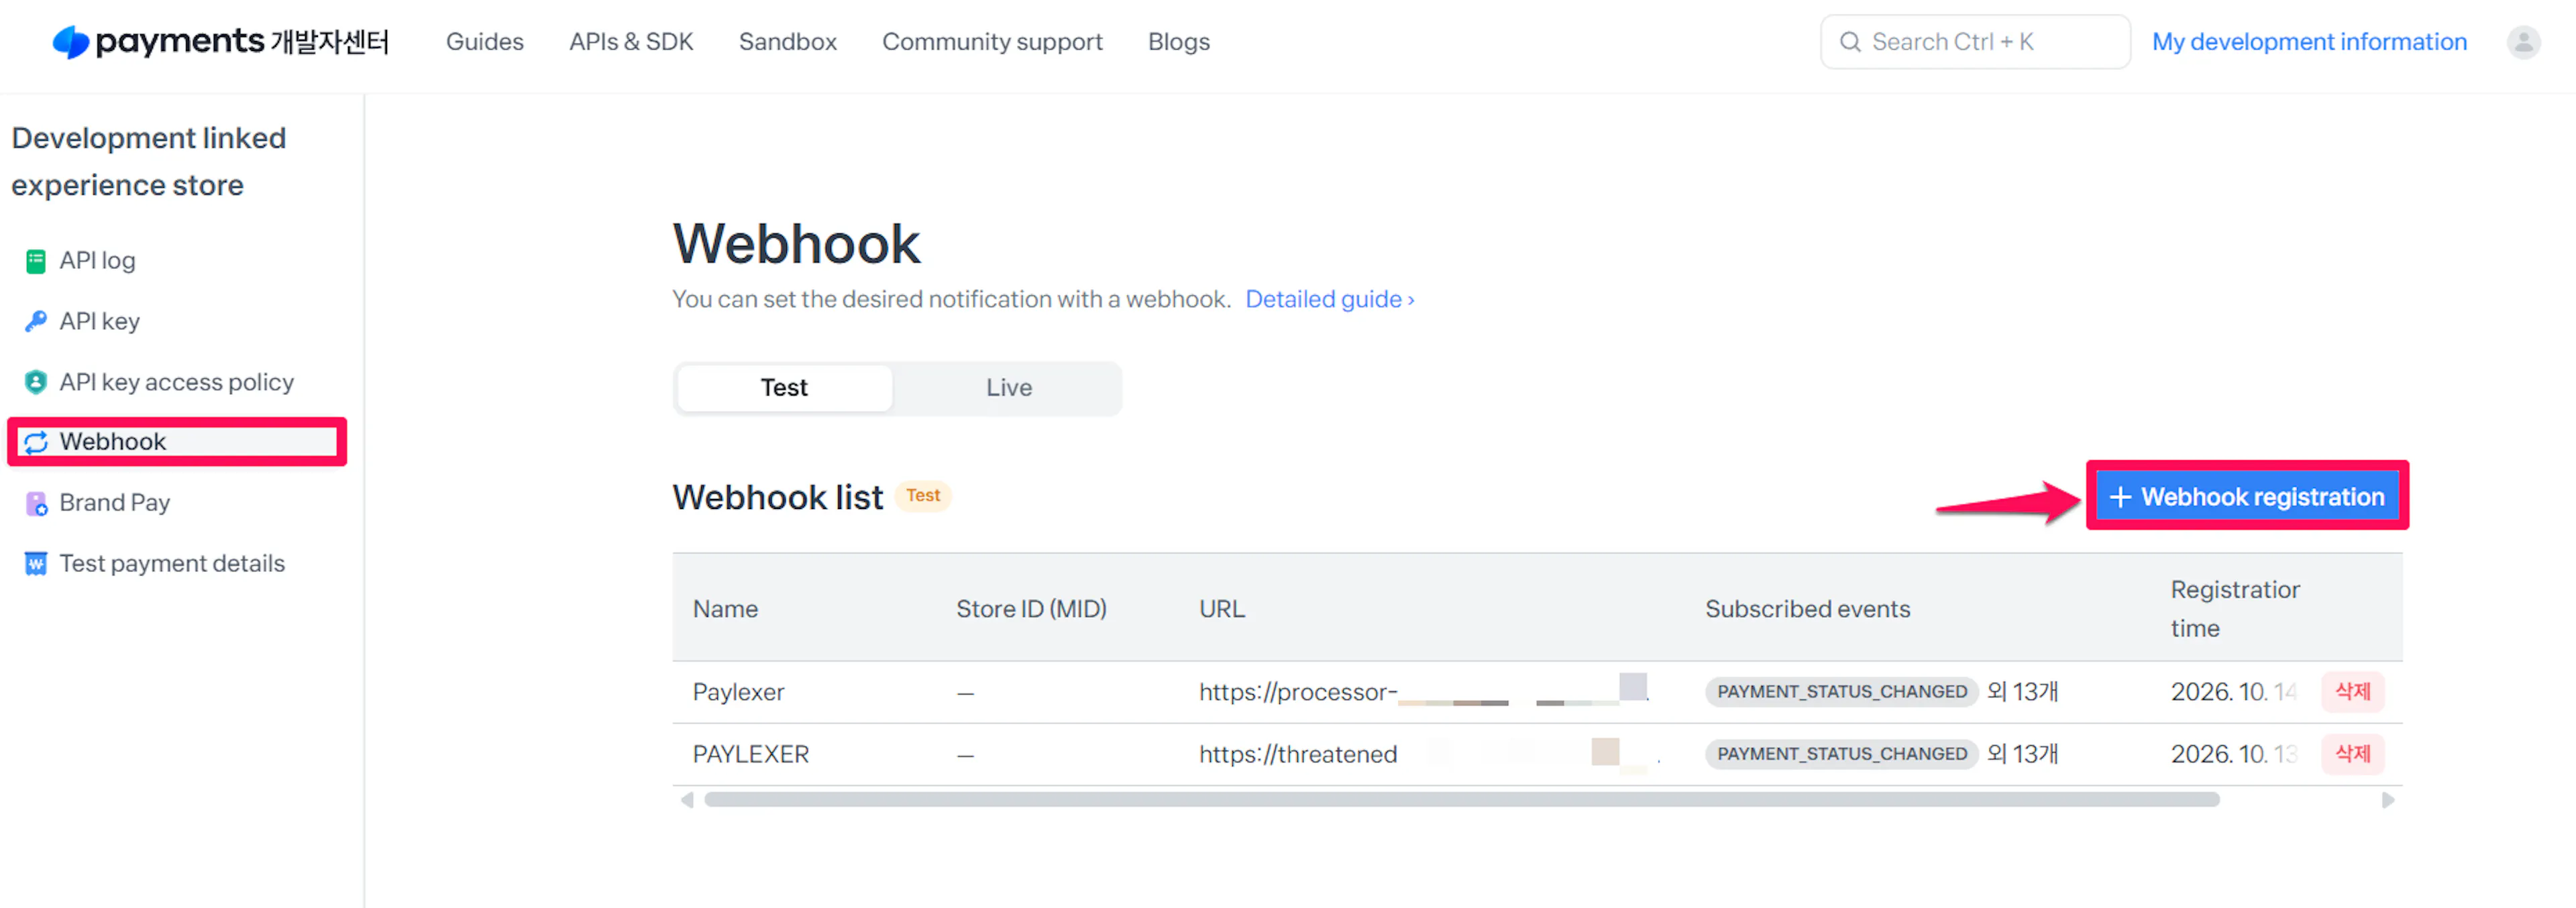Click the Test badge beside Webhook list

click(x=922, y=496)
